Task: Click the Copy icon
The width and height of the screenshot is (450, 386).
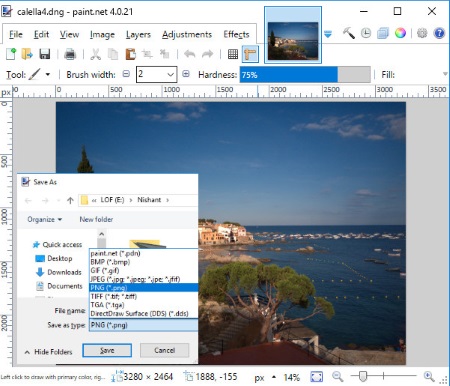Action: (113, 54)
